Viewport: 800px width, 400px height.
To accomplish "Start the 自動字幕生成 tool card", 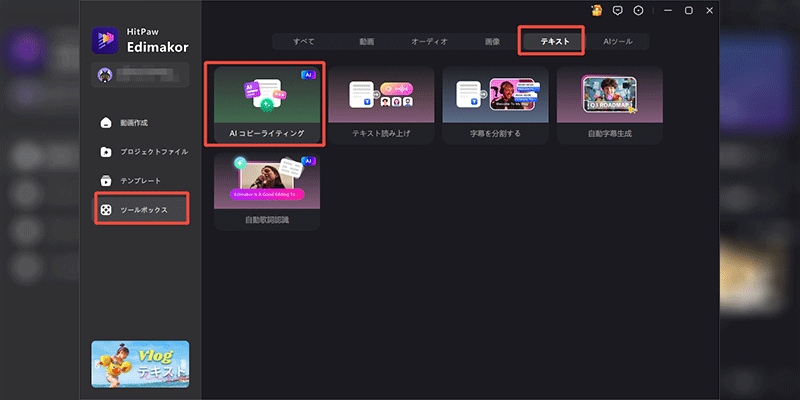I will [609, 104].
